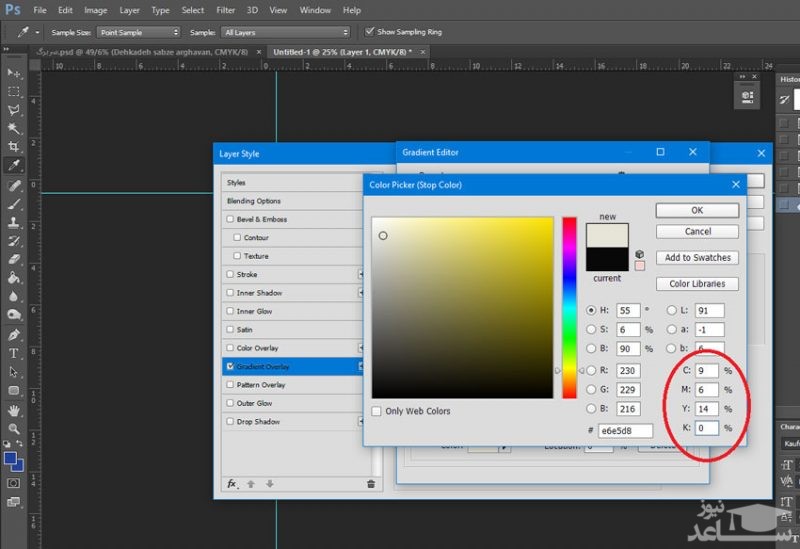Click Add to Swatches button

[698, 257]
